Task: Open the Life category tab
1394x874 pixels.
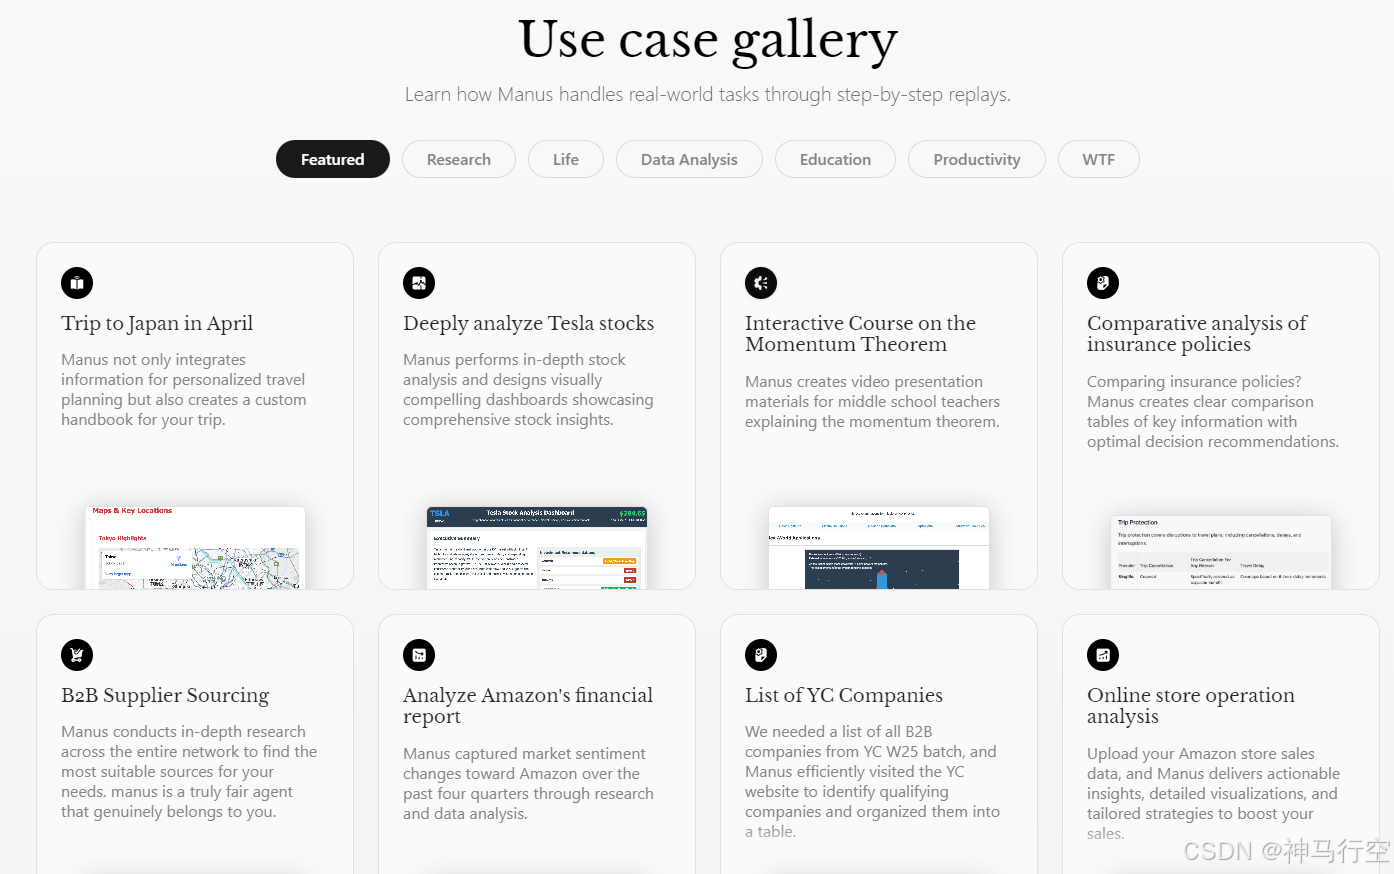Action: 566,159
